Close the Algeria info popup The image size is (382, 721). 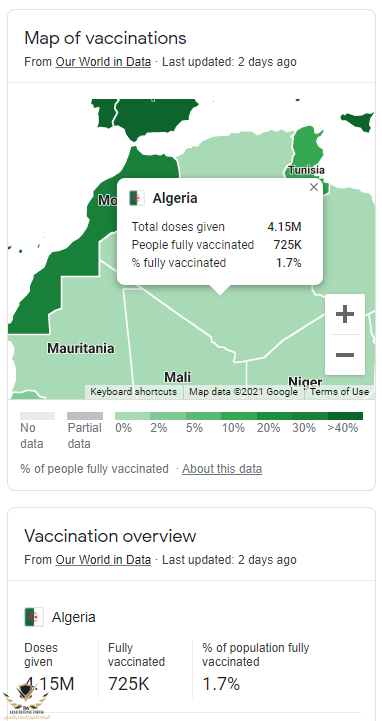point(314,187)
